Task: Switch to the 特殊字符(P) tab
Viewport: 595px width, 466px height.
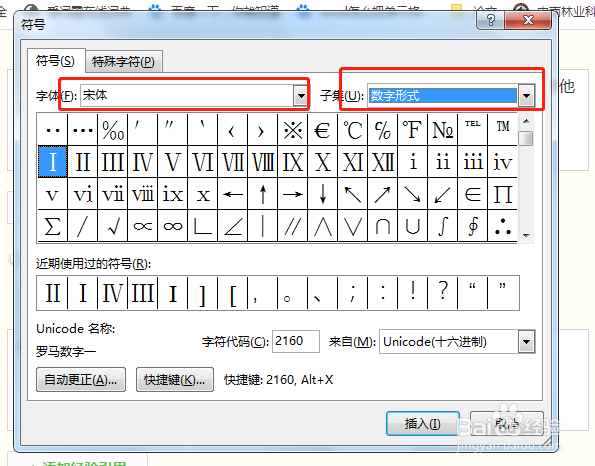Action: (124, 61)
